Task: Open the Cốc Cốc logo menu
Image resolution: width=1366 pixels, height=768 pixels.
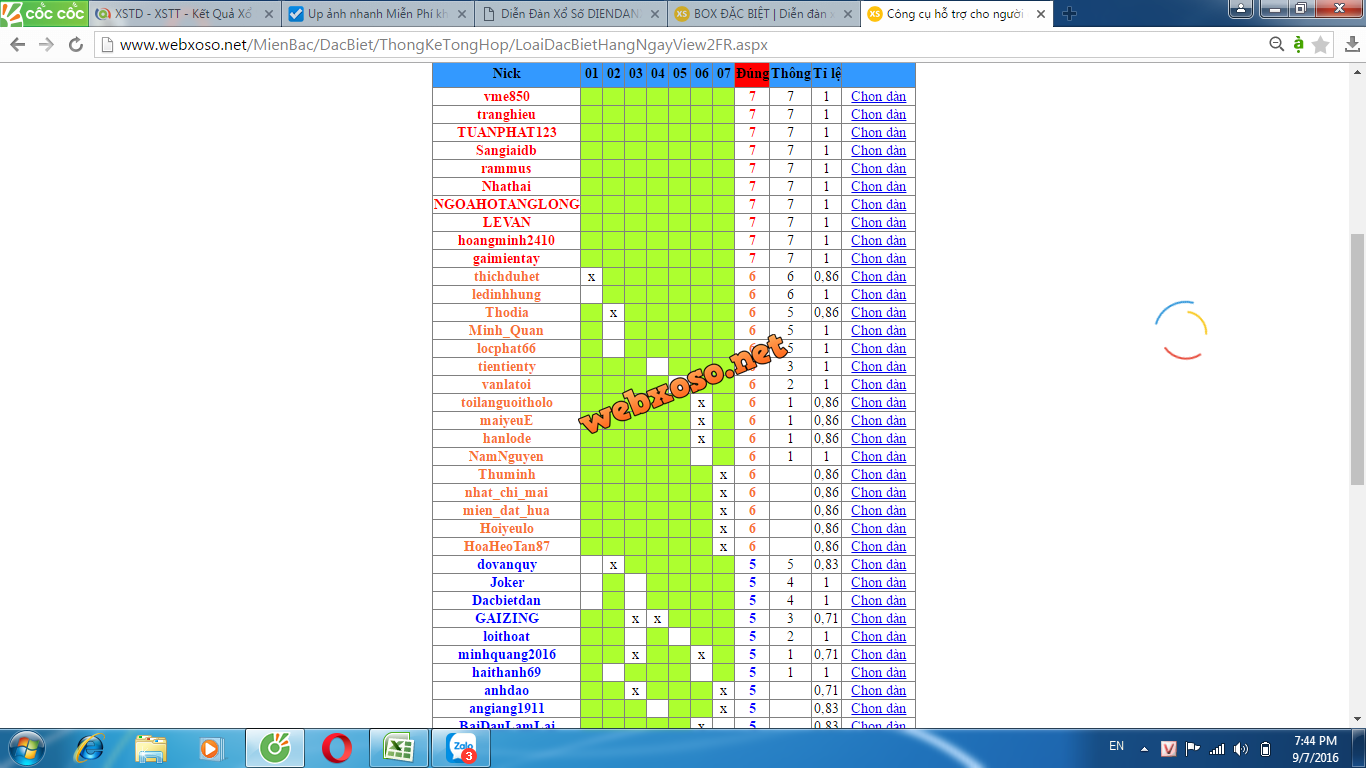Action: point(43,13)
